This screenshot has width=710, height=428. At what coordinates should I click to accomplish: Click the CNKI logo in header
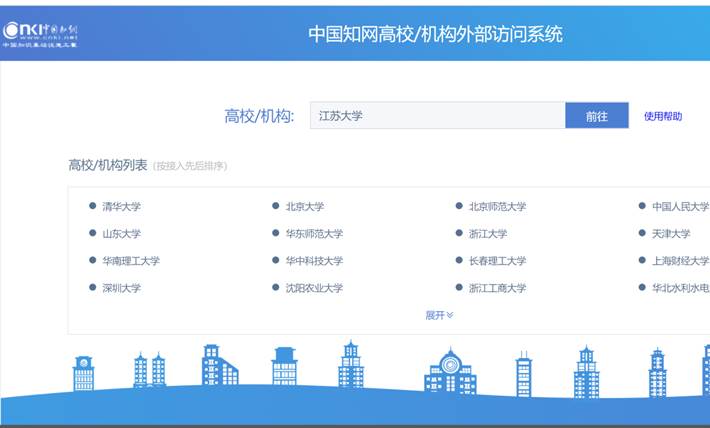[40, 34]
